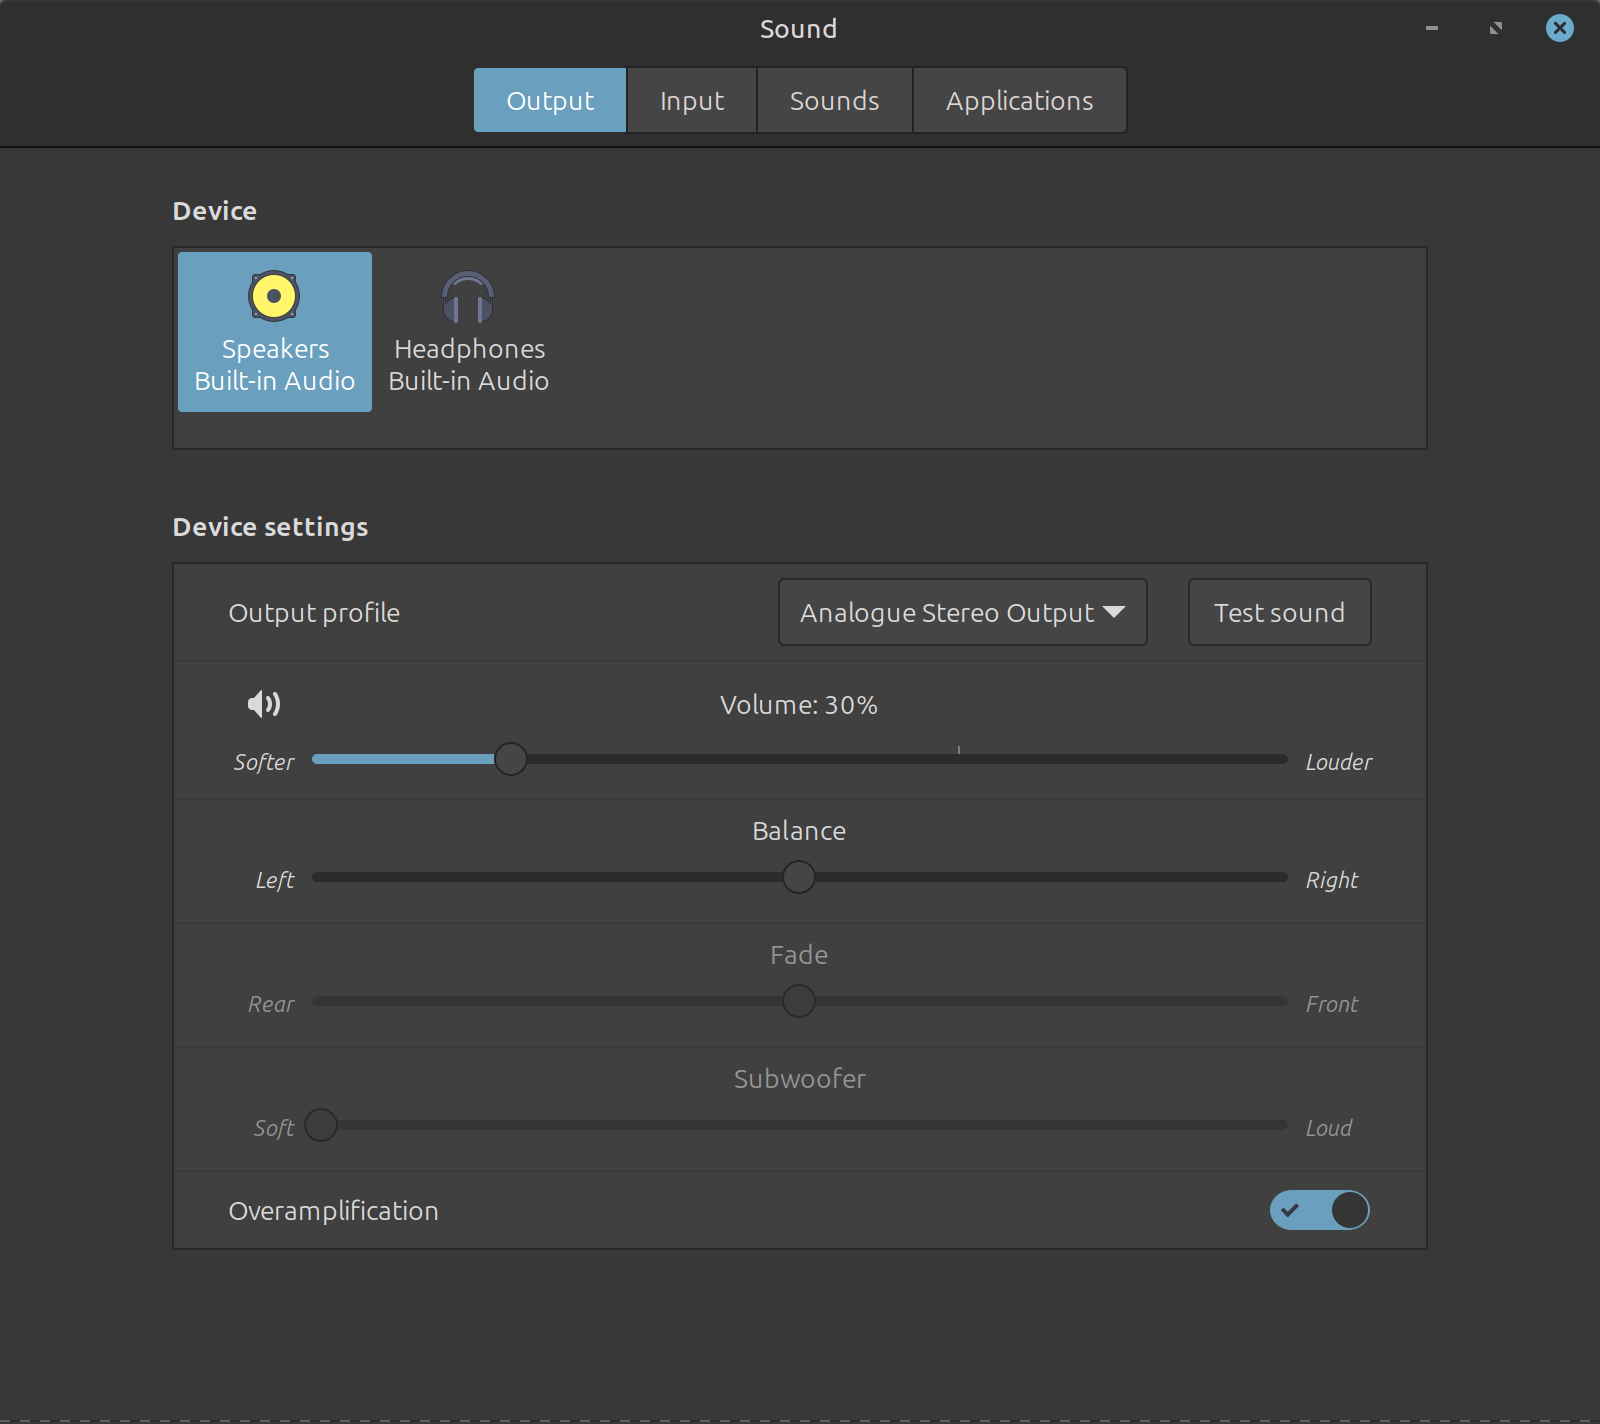
Task: Go to the Applications tab
Action: click(1019, 100)
